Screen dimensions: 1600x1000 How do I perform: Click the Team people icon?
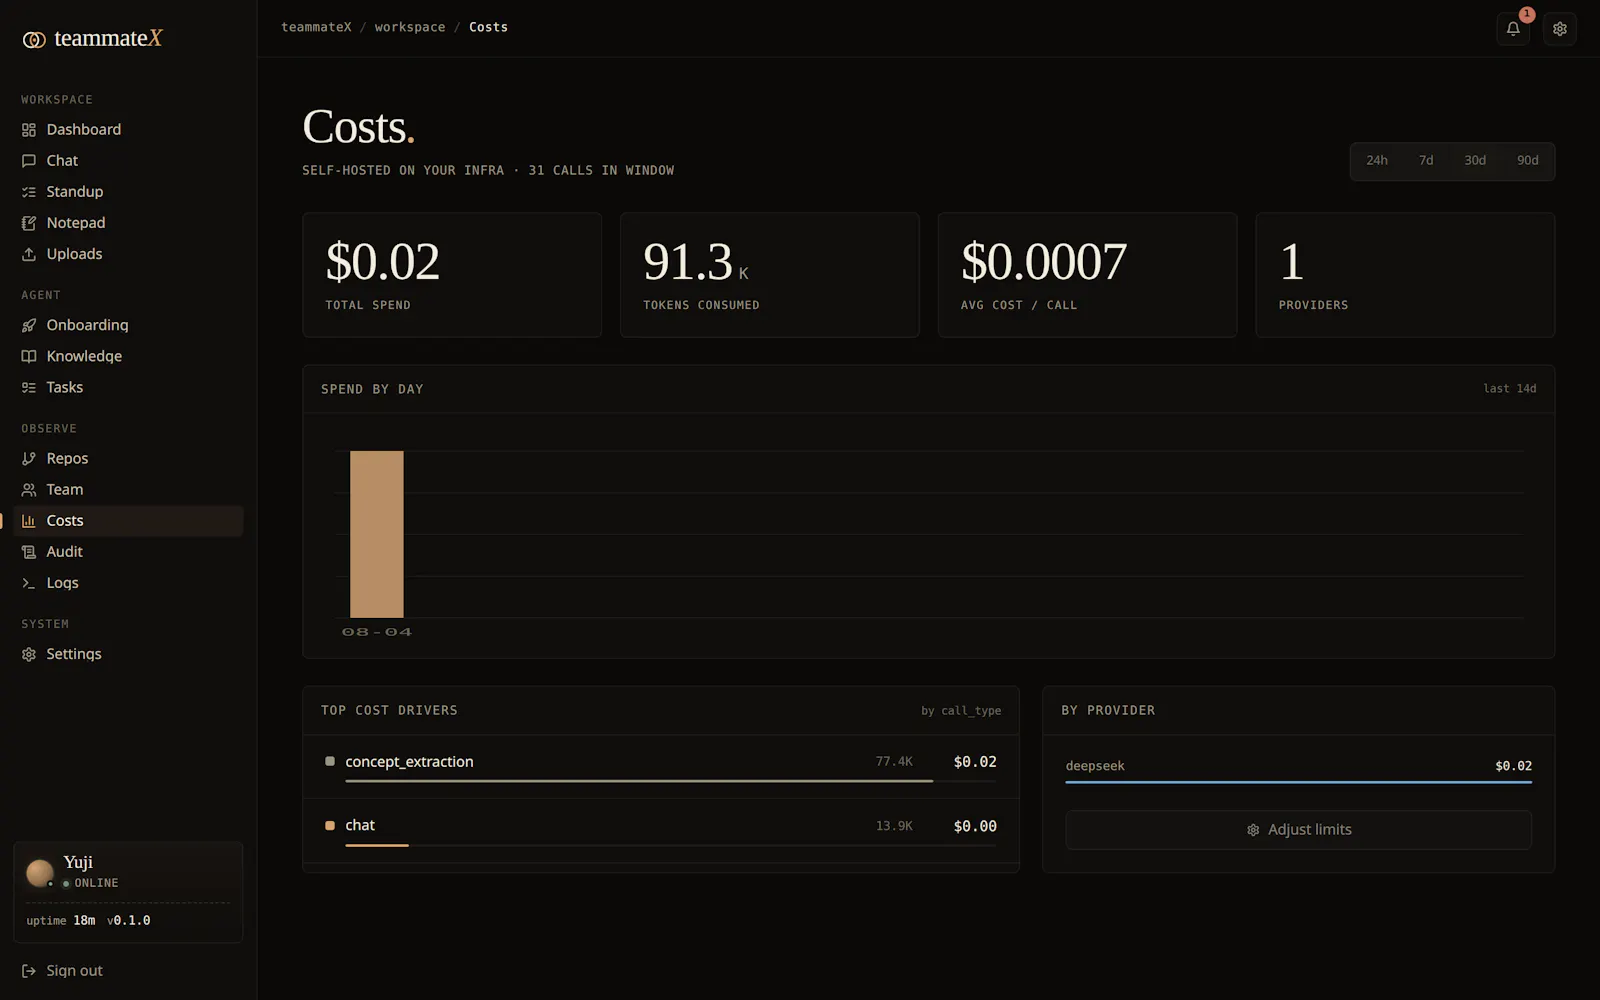[29, 489]
